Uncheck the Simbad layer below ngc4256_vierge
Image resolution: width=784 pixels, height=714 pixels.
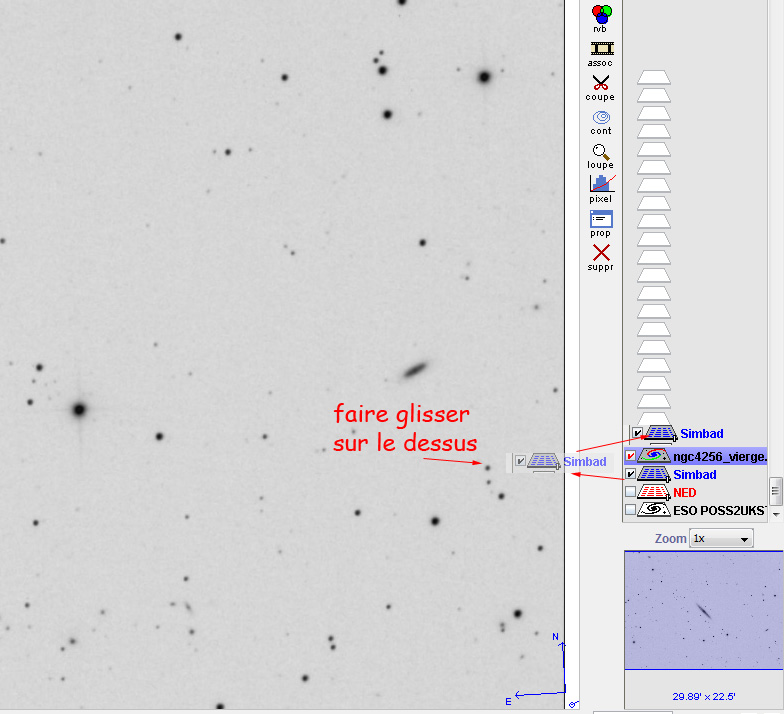point(630,474)
